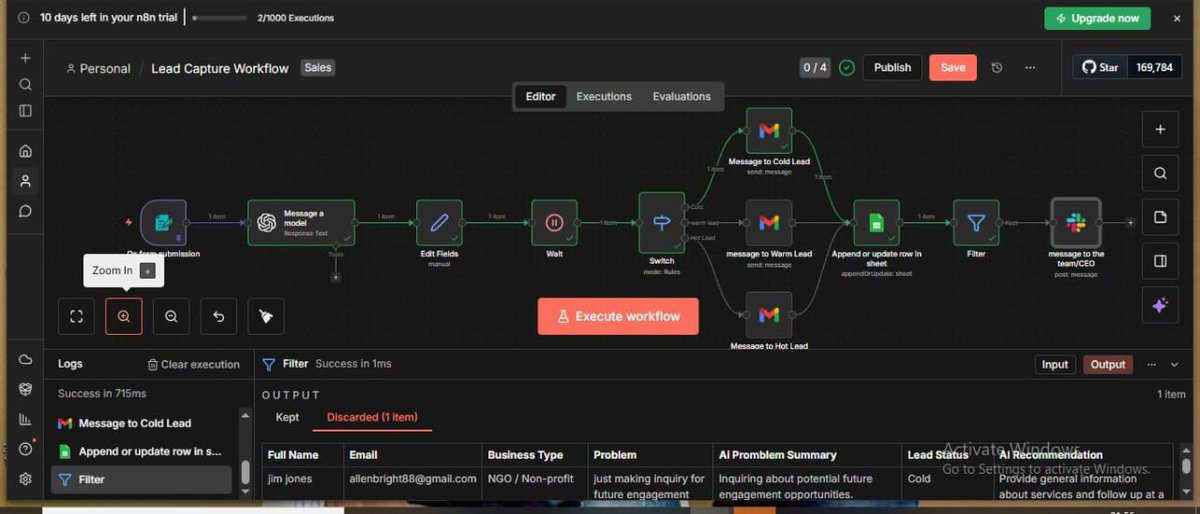The image size is (1200, 514).
Task: Open the cloud icon in left sidebar
Action: click(26, 360)
